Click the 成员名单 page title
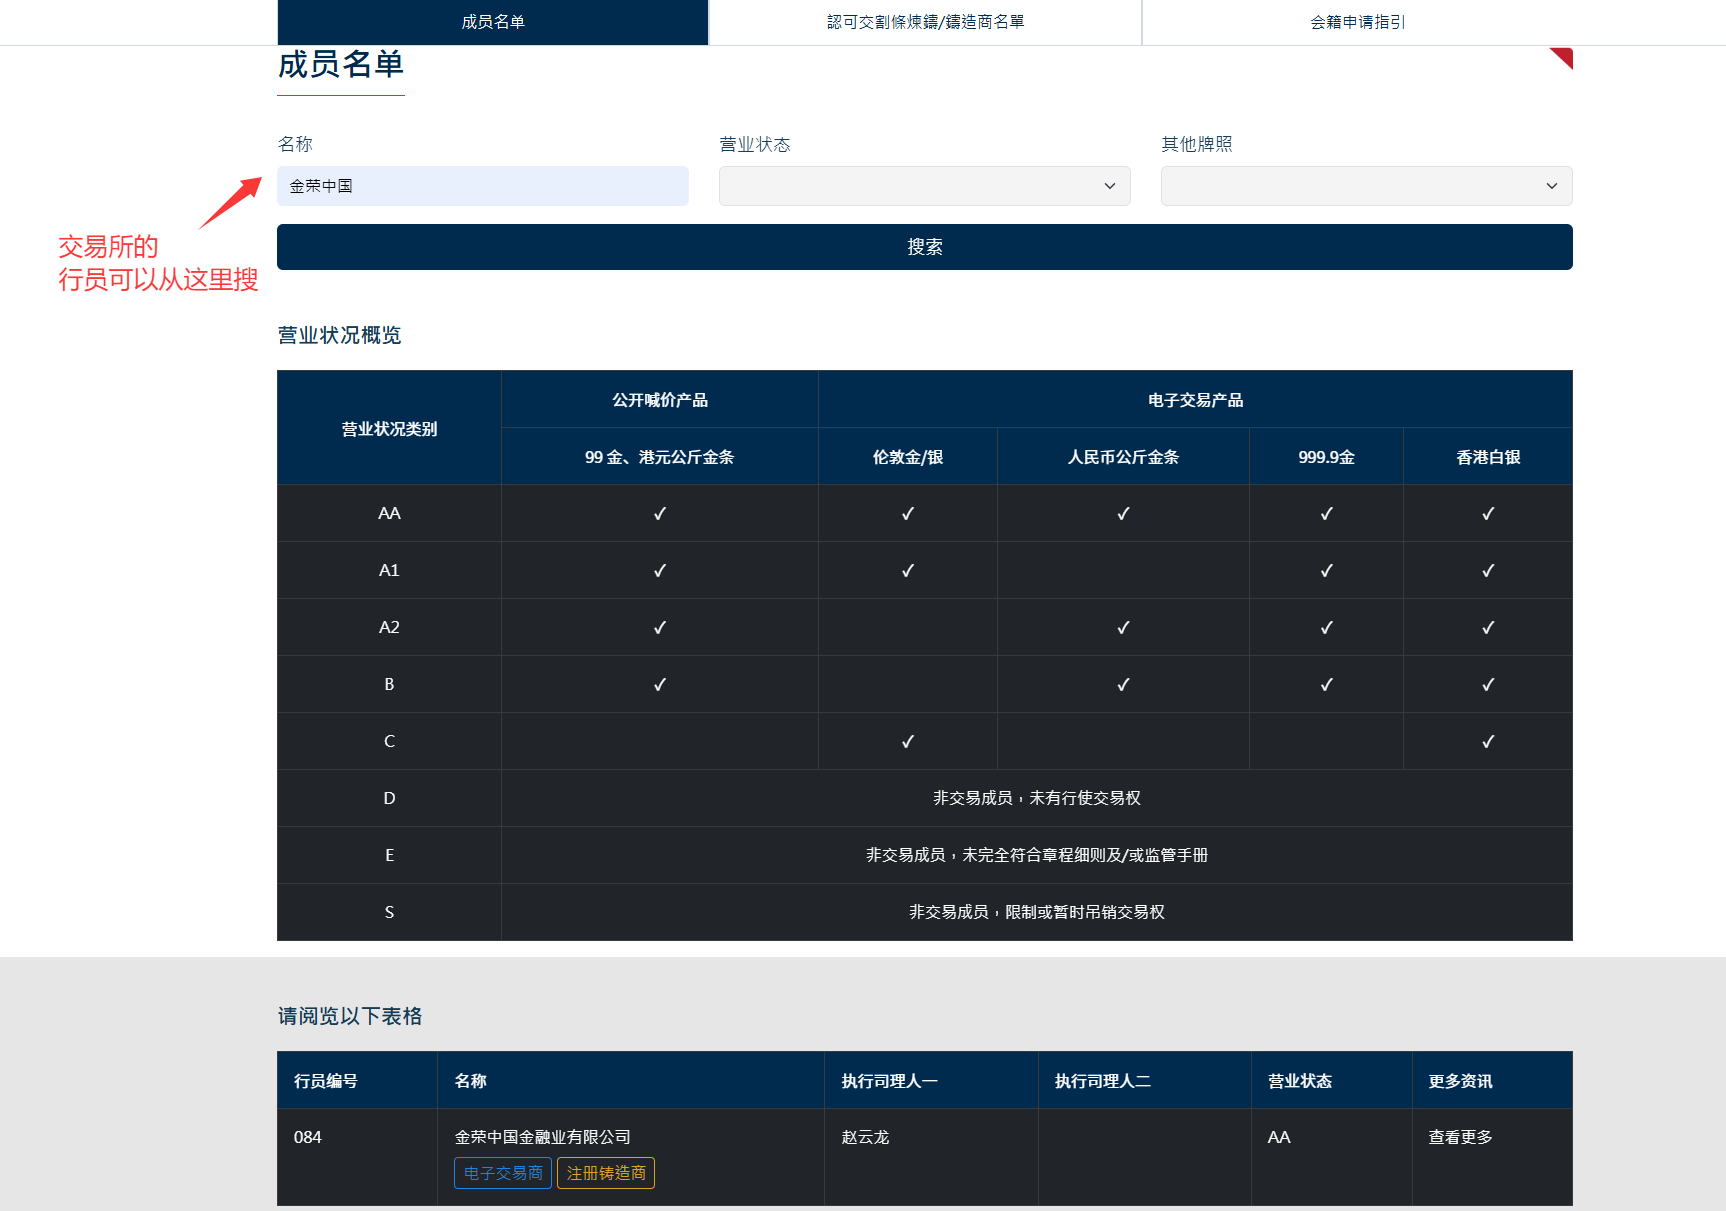The image size is (1726, 1211). tap(341, 64)
